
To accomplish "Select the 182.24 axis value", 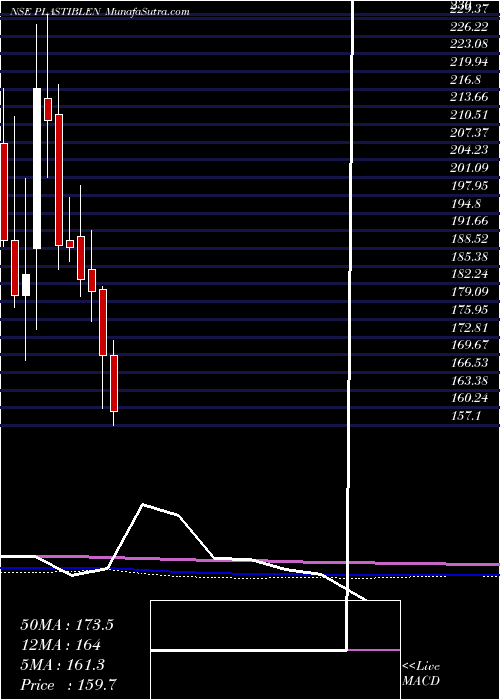I will (471, 275).
